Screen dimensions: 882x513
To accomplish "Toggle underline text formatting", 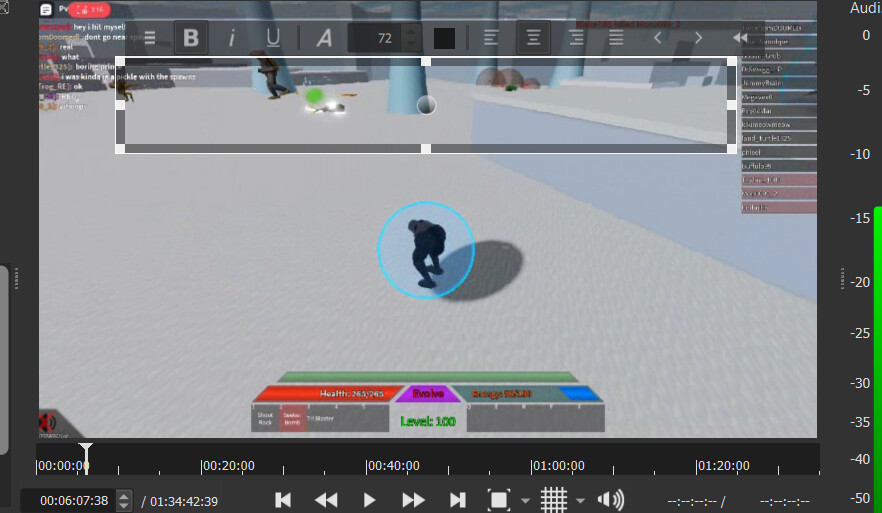I will pyautogui.click(x=273, y=38).
